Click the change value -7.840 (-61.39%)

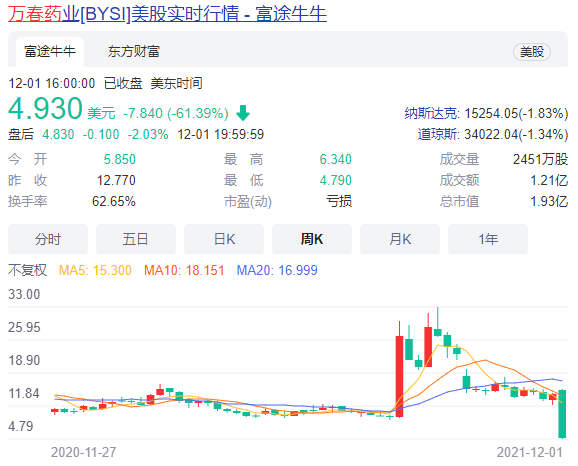(176, 113)
